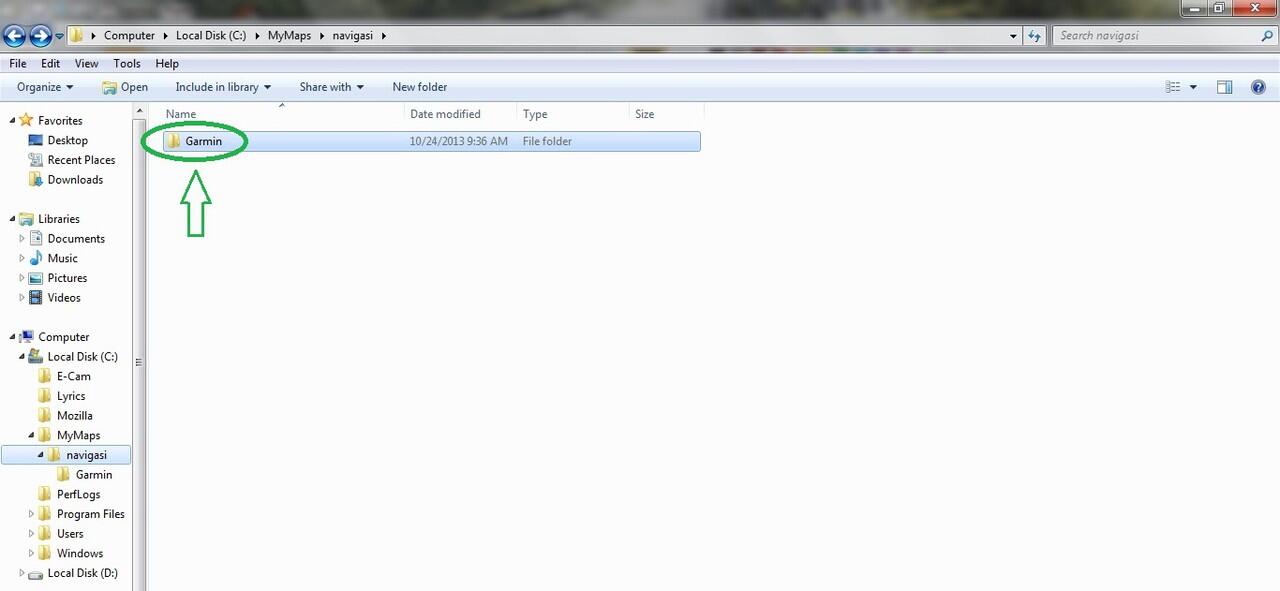Screen dimensions: 1280x591
Task: Open Recent Places in Favorites
Action: click(81, 160)
